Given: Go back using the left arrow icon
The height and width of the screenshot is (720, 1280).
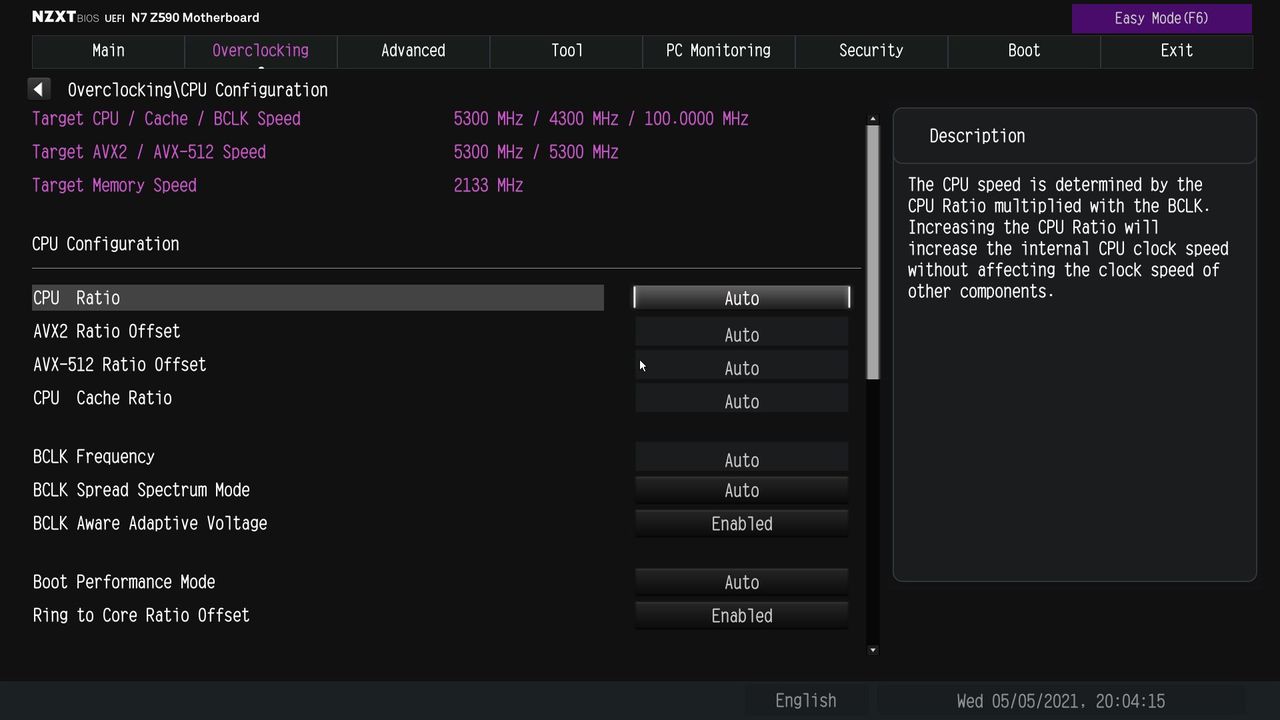Looking at the screenshot, I should point(39,89).
